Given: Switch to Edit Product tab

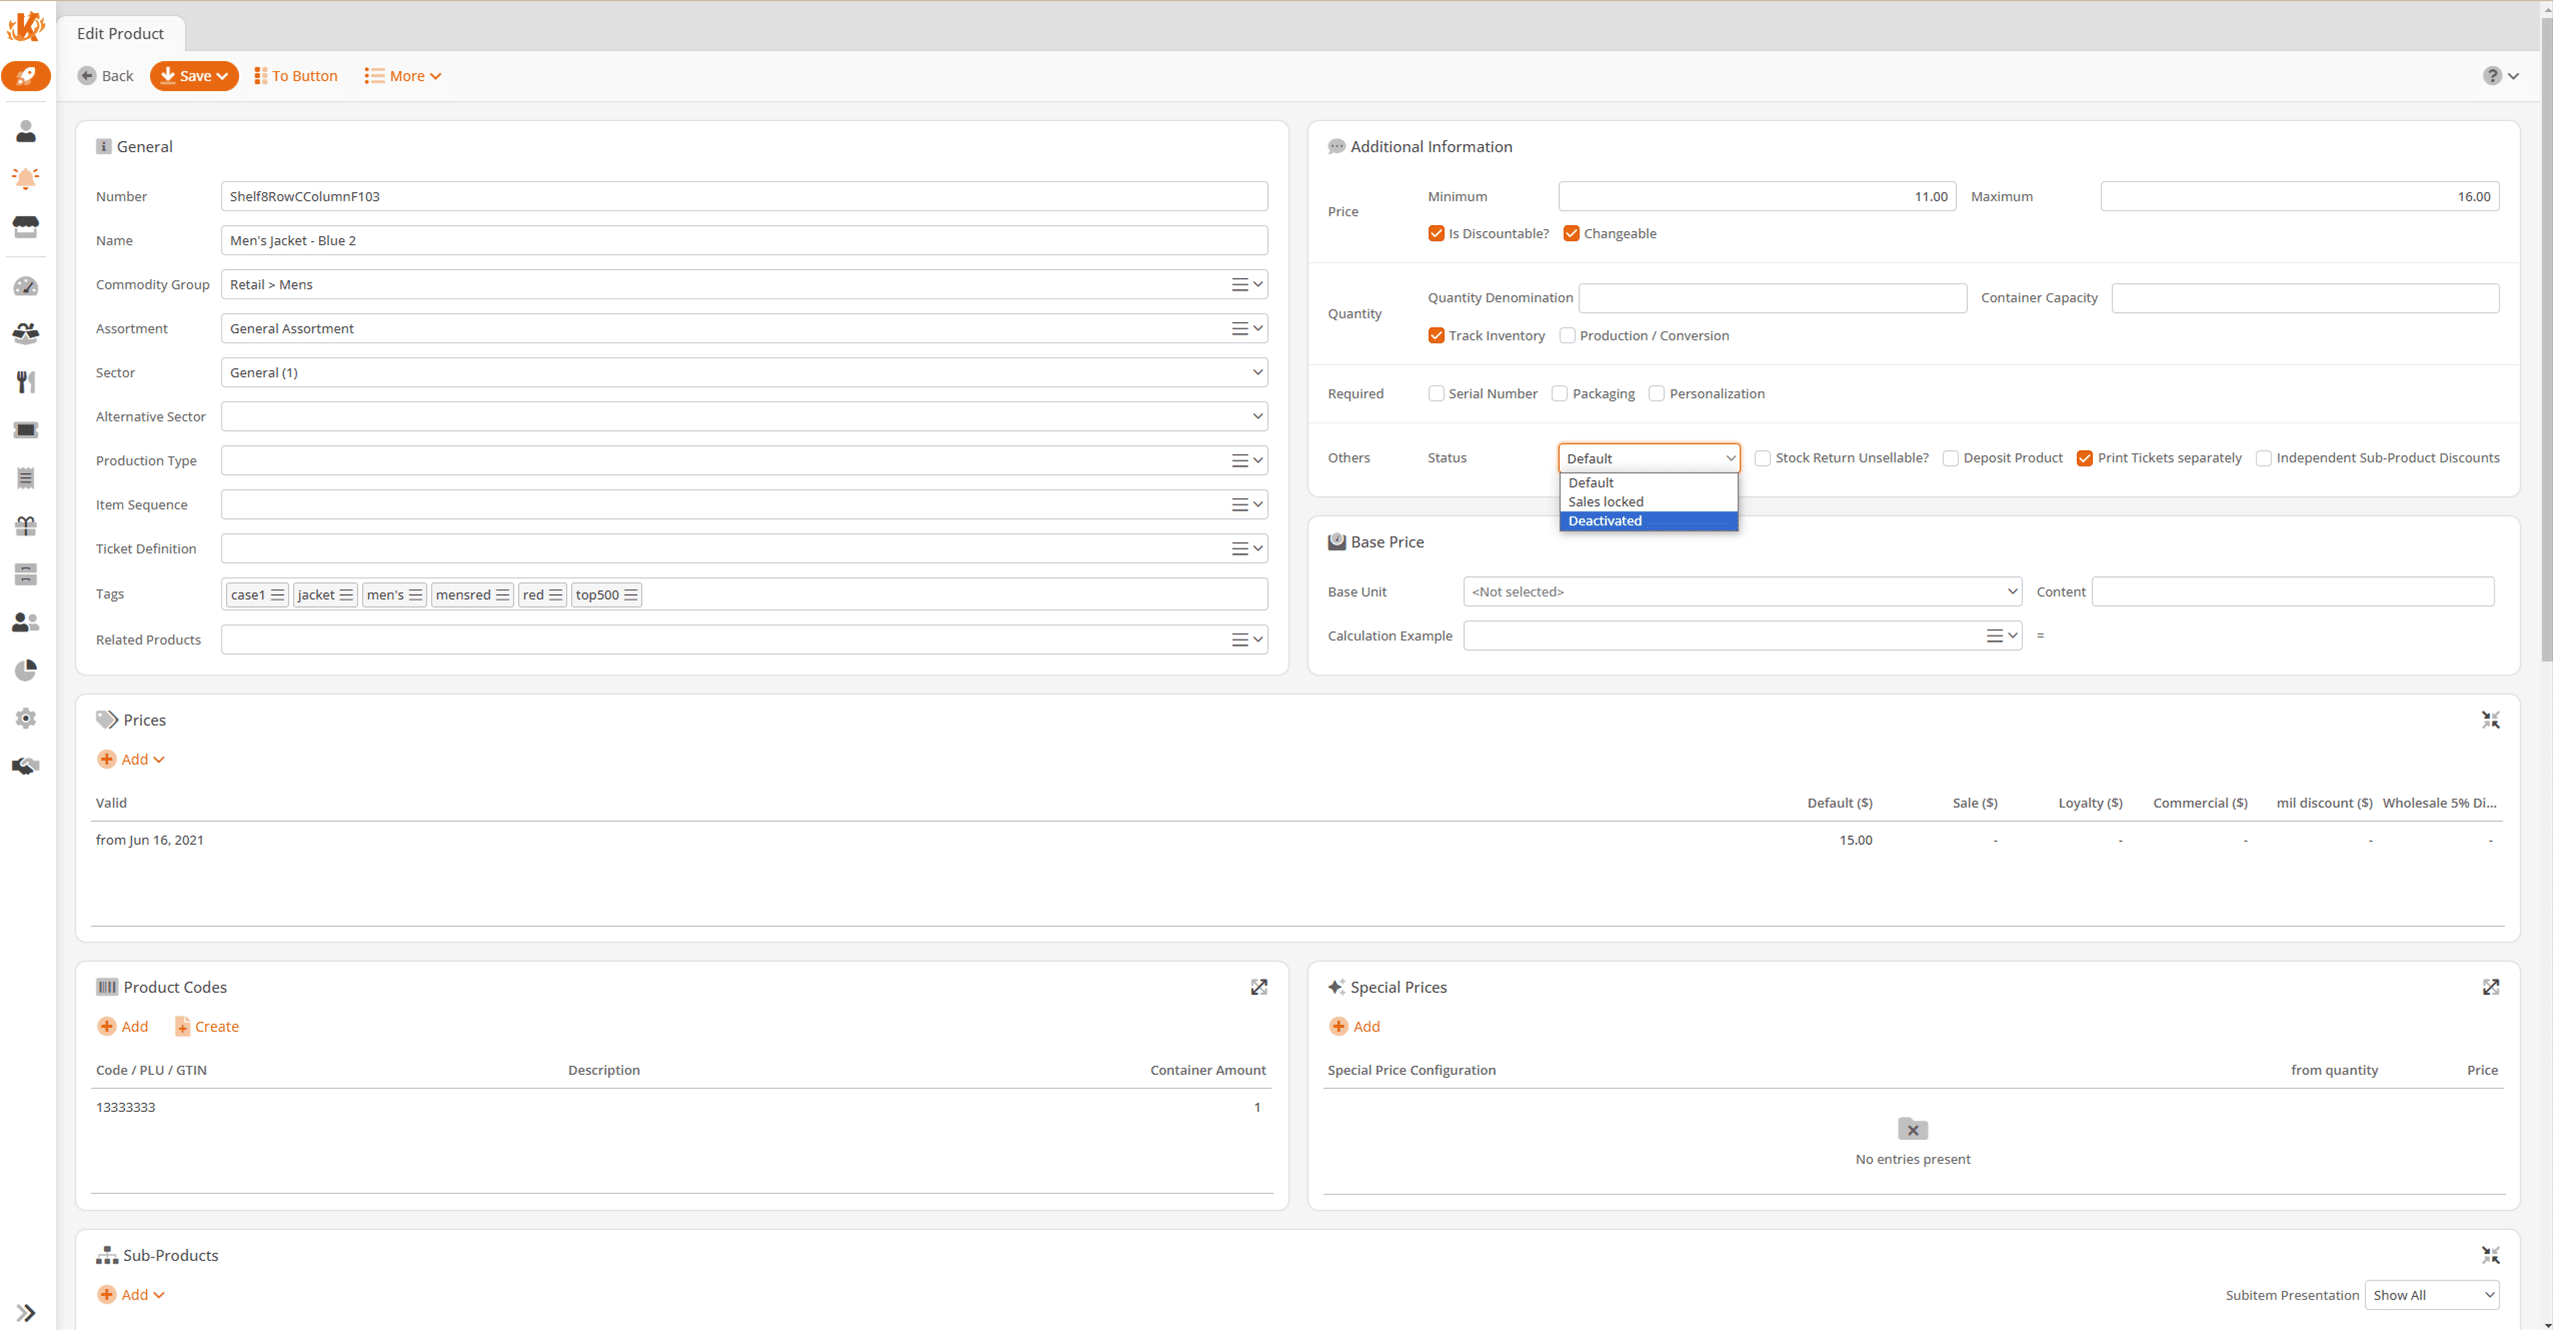Looking at the screenshot, I should pyautogui.click(x=120, y=33).
